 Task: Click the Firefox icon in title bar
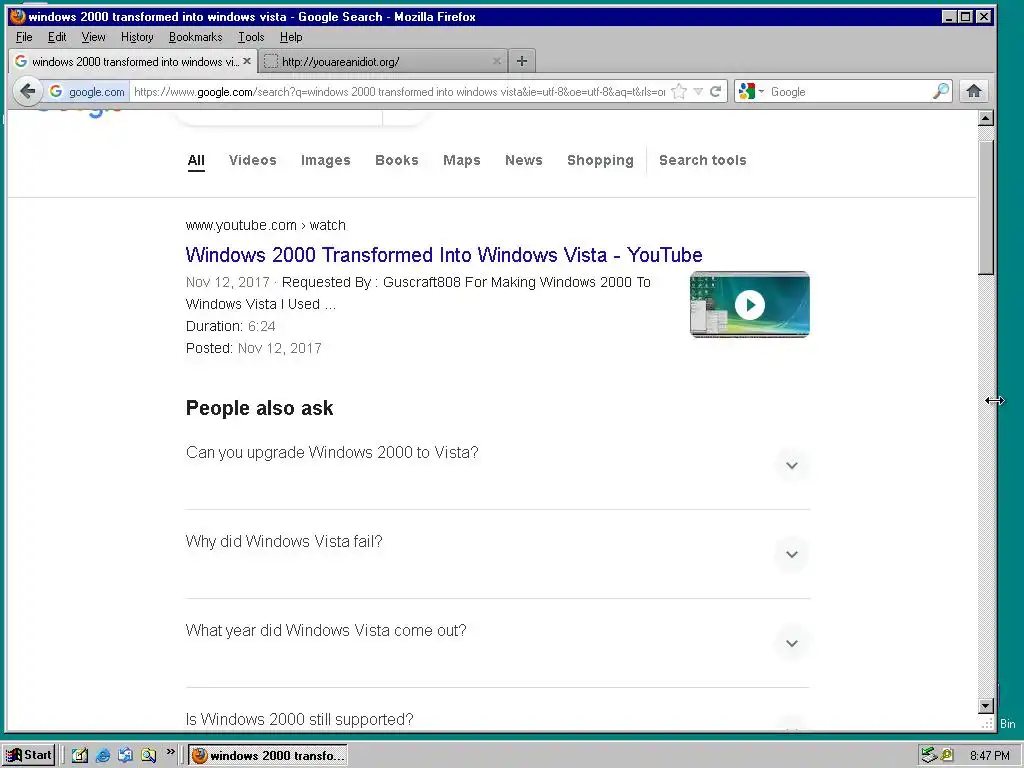tap(18, 16)
